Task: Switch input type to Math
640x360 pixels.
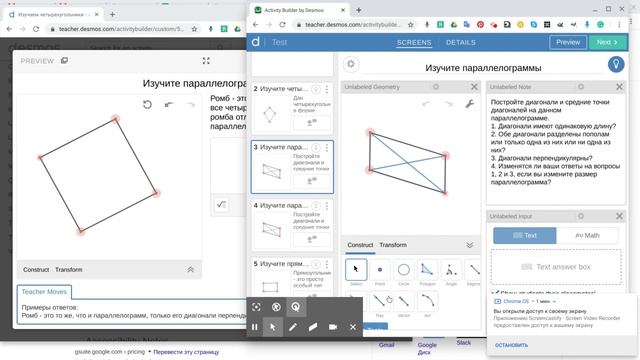Action: pyautogui.click(x=587, y=236)
